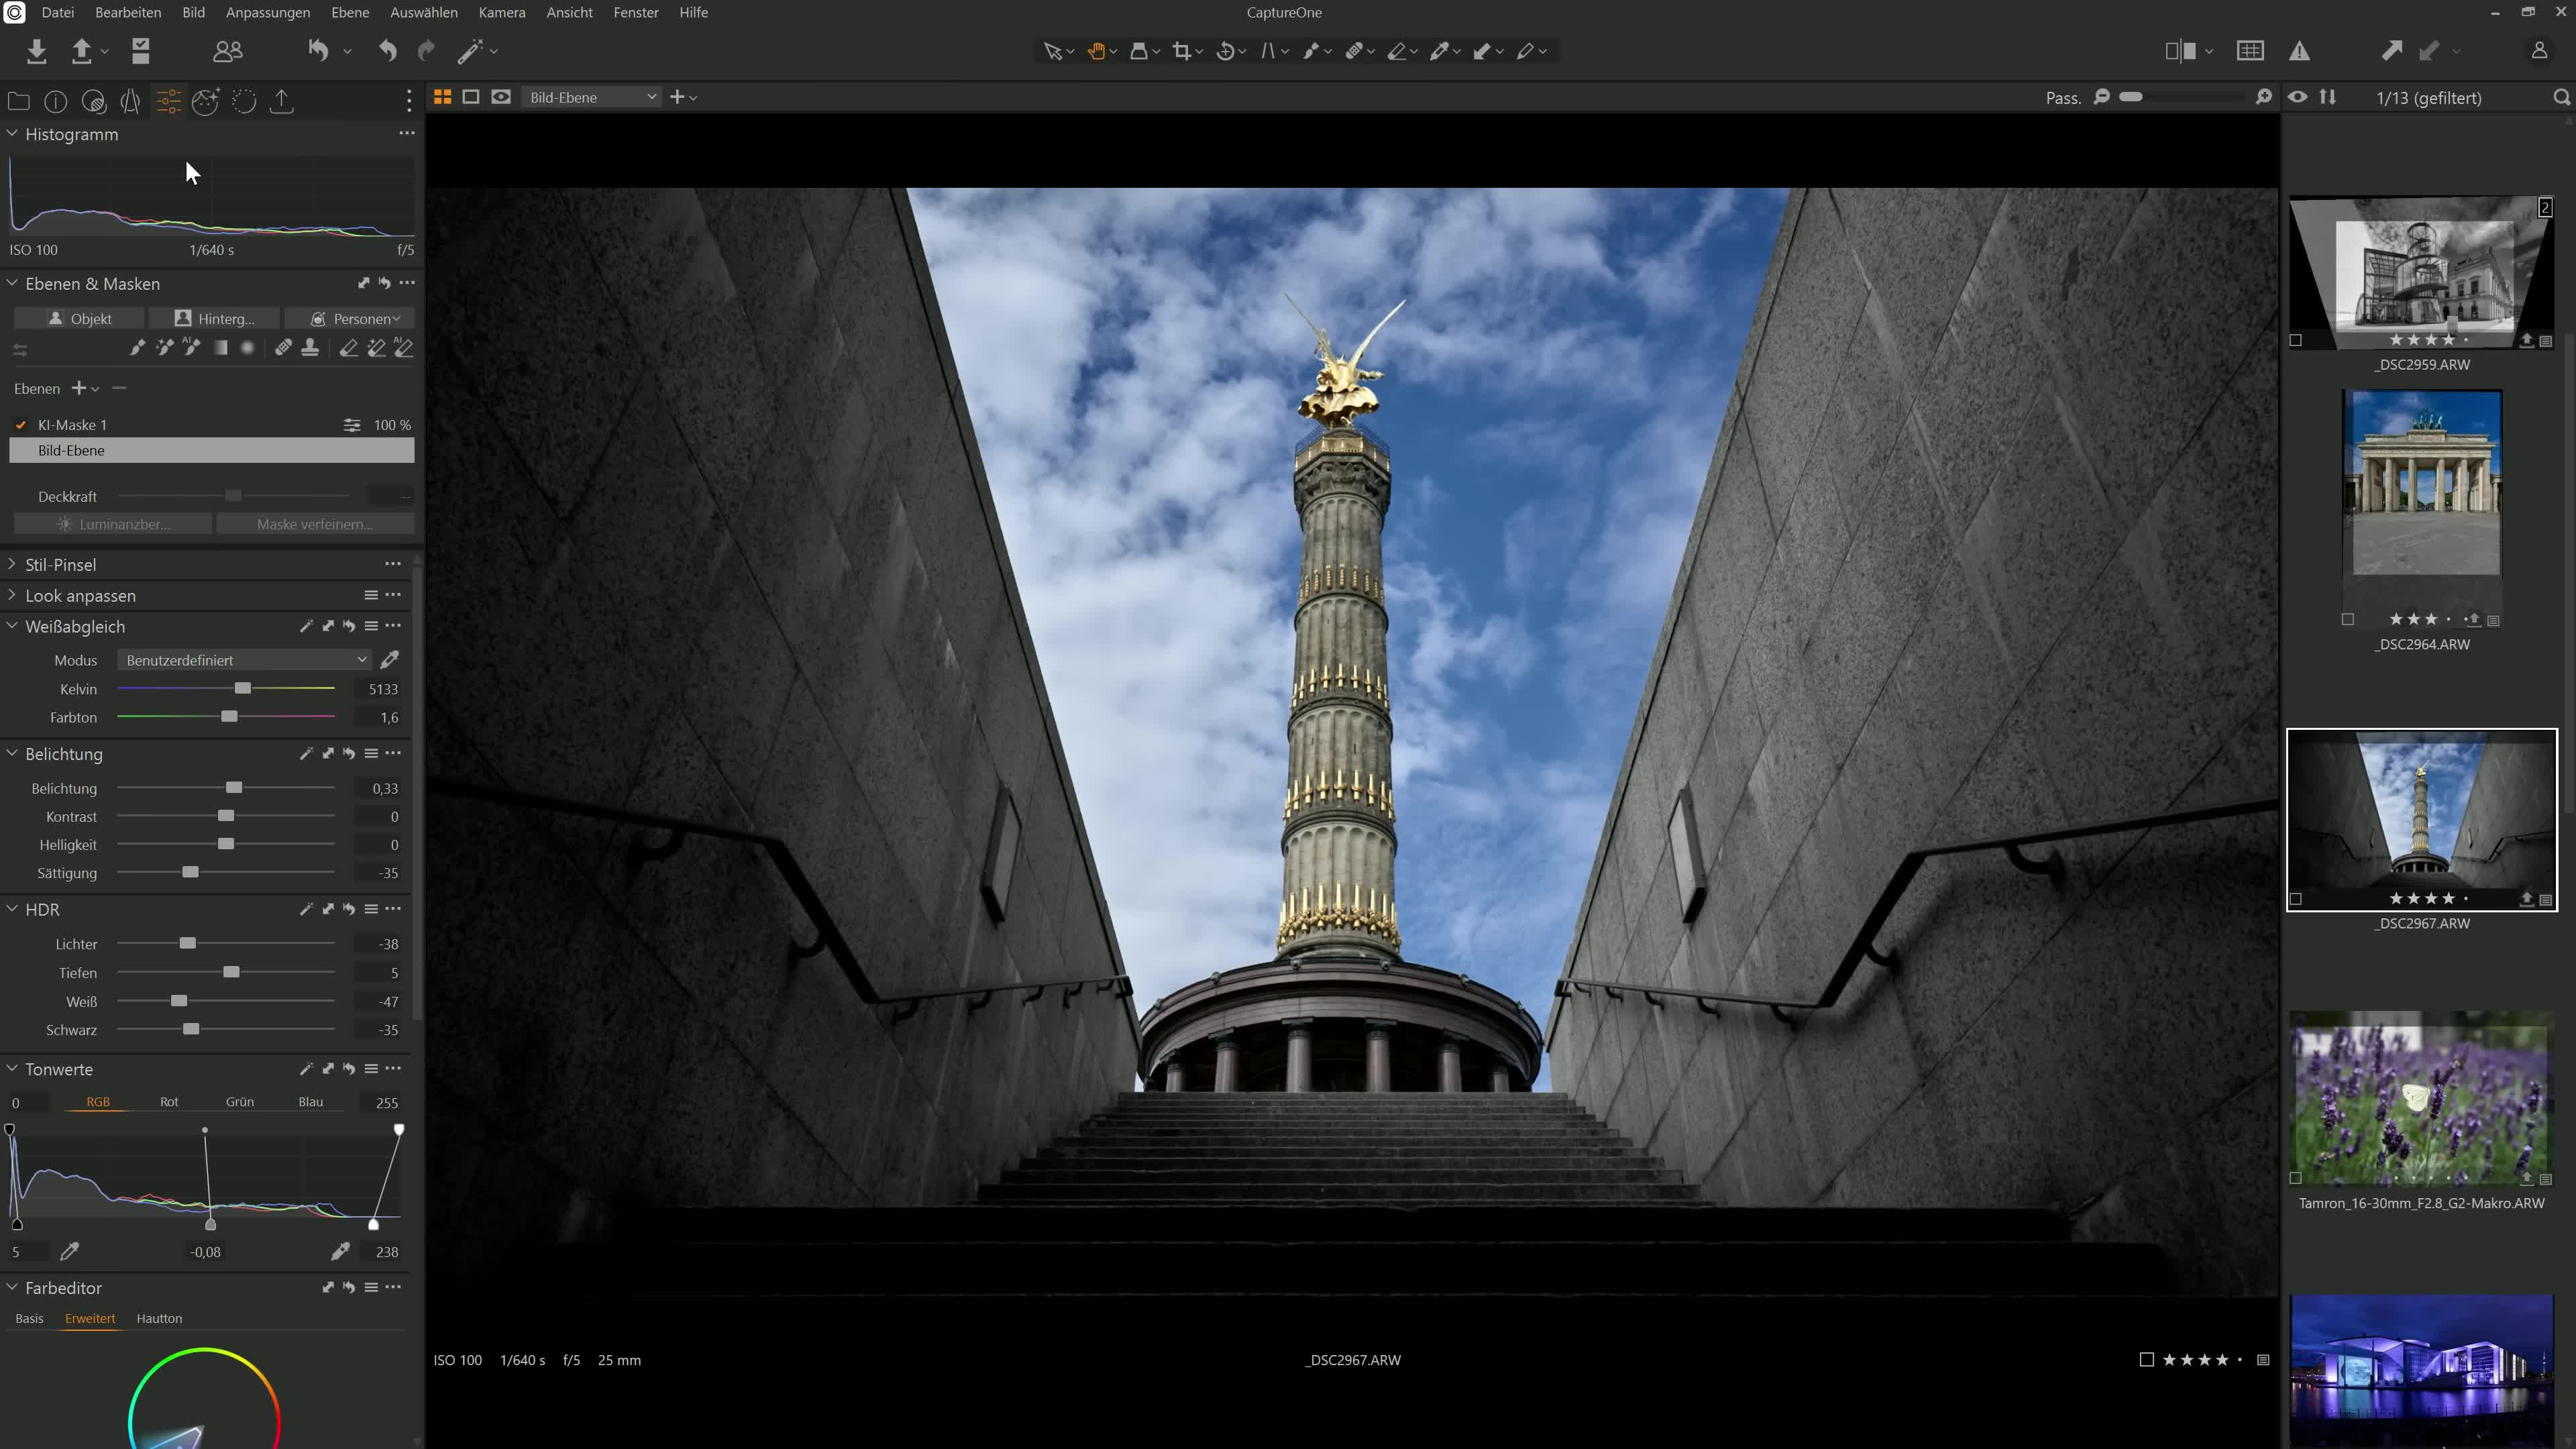2576x1449 pixels.
Task: Toggle color tag box on _DSC2959.ARW thumbnail
Action: 2296,341
